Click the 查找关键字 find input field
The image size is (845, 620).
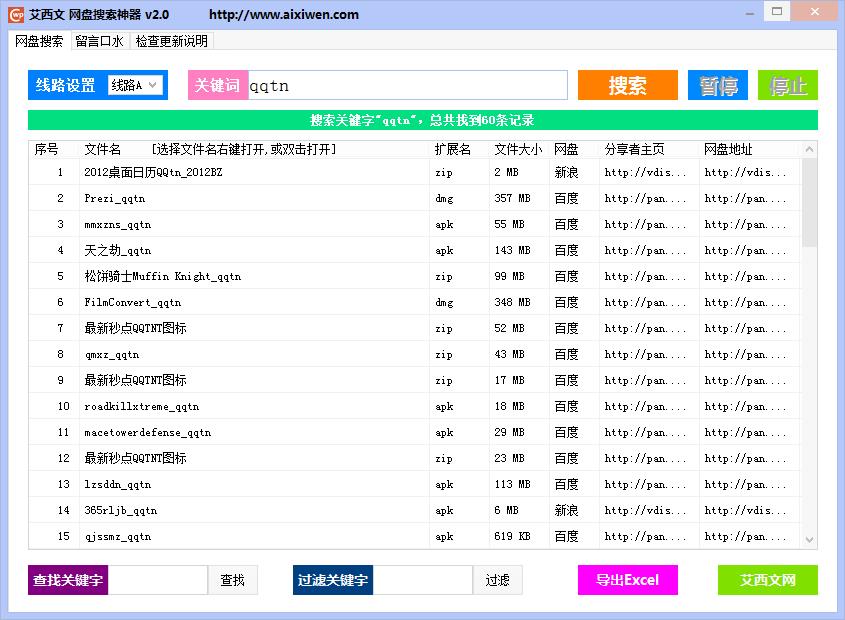pos(158,580)
